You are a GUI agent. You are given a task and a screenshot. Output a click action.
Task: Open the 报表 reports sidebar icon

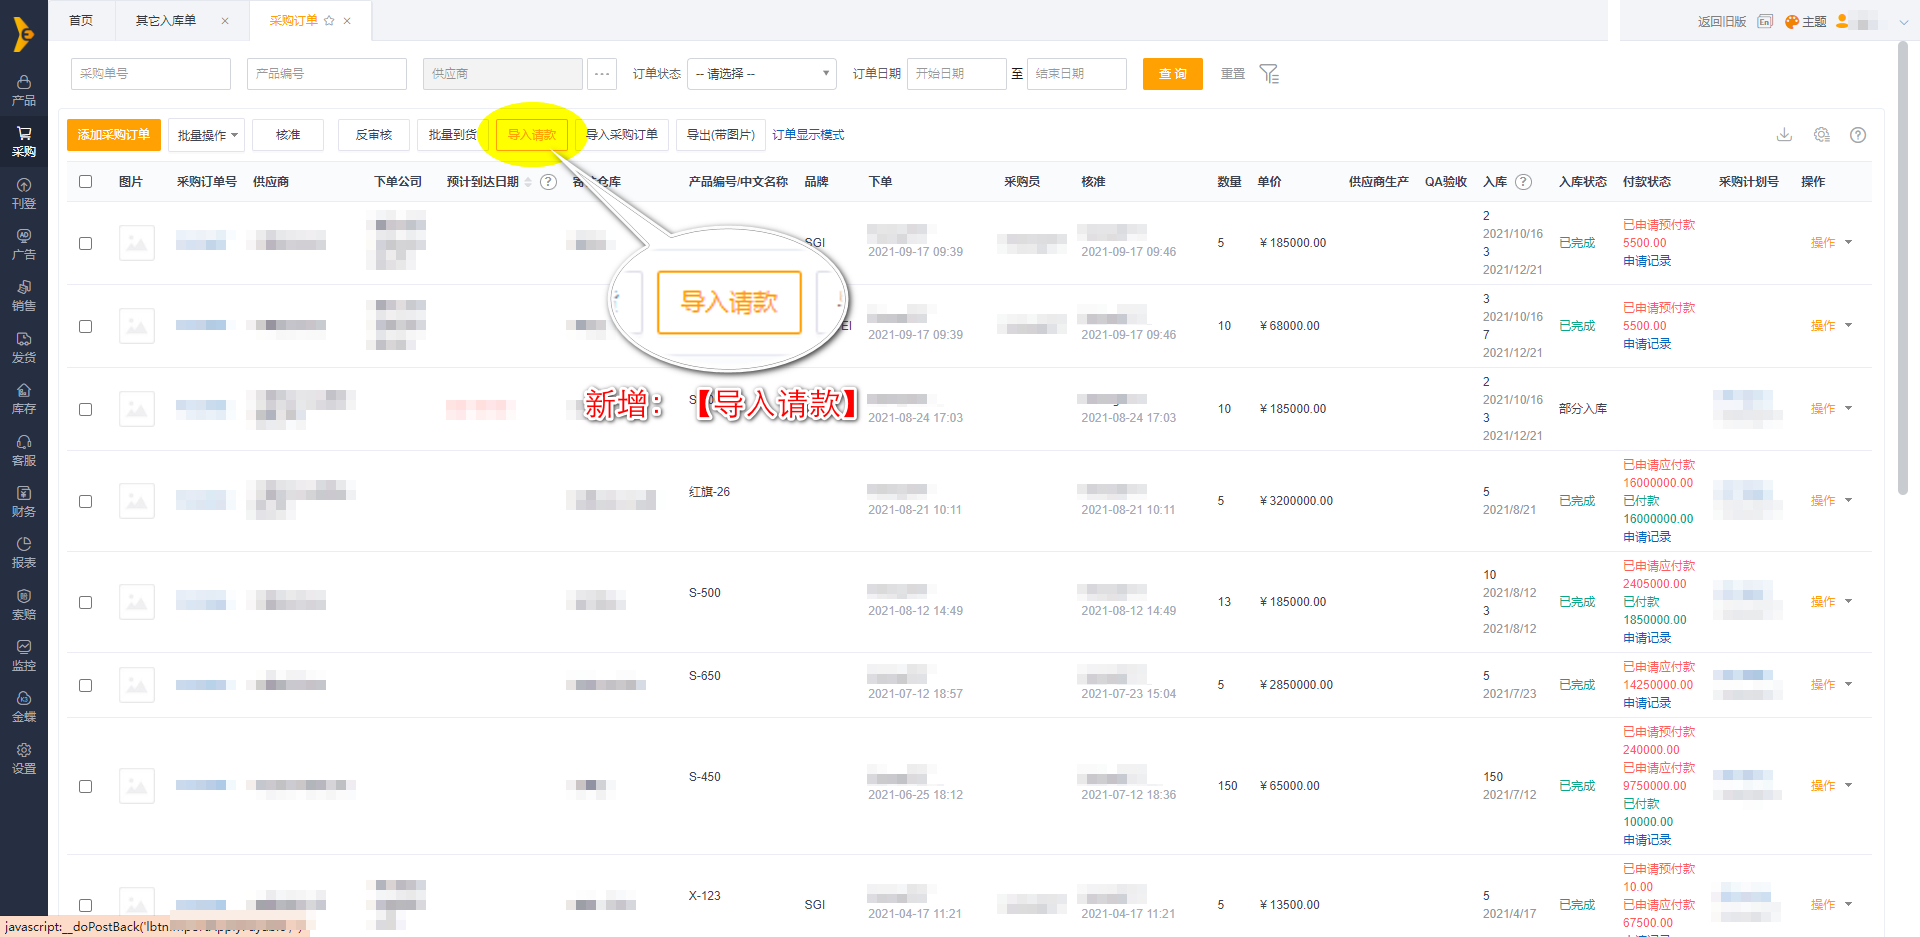tap(24, 552)
